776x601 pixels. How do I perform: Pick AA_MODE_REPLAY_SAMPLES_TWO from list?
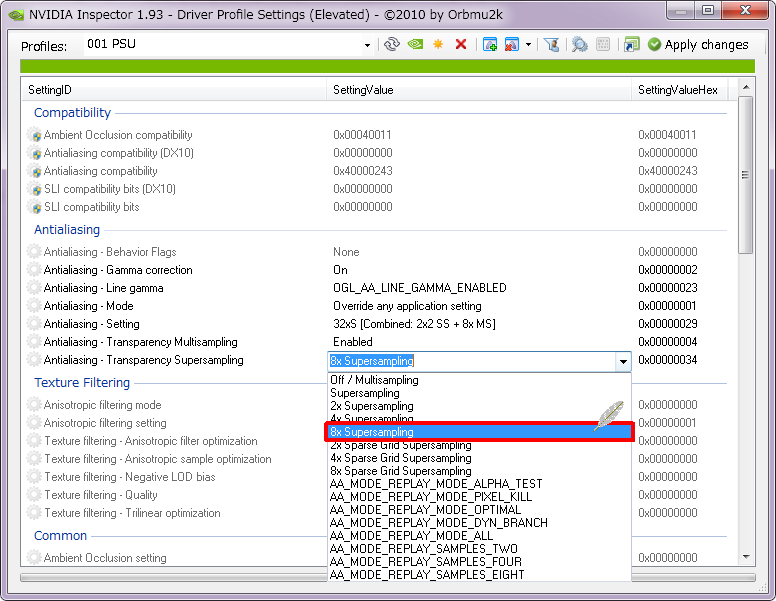[x=424, y=549]
